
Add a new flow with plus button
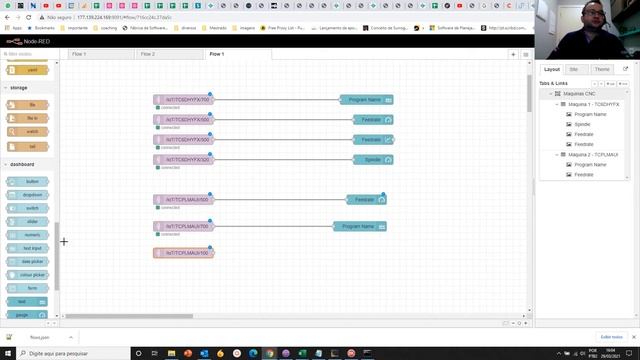tap(513, 54)
